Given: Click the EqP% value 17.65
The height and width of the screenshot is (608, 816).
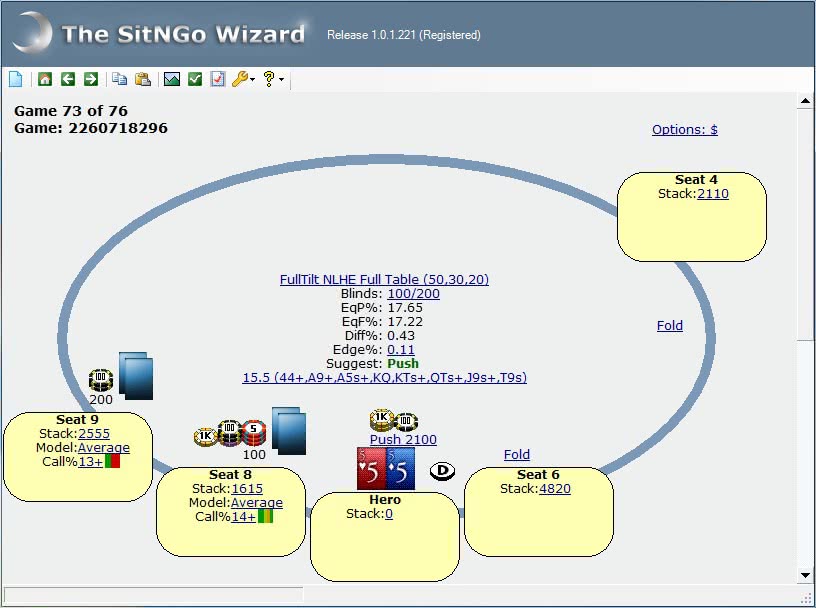Looking at the screenshot, I should pyautogui.click(x=405, y=308).
